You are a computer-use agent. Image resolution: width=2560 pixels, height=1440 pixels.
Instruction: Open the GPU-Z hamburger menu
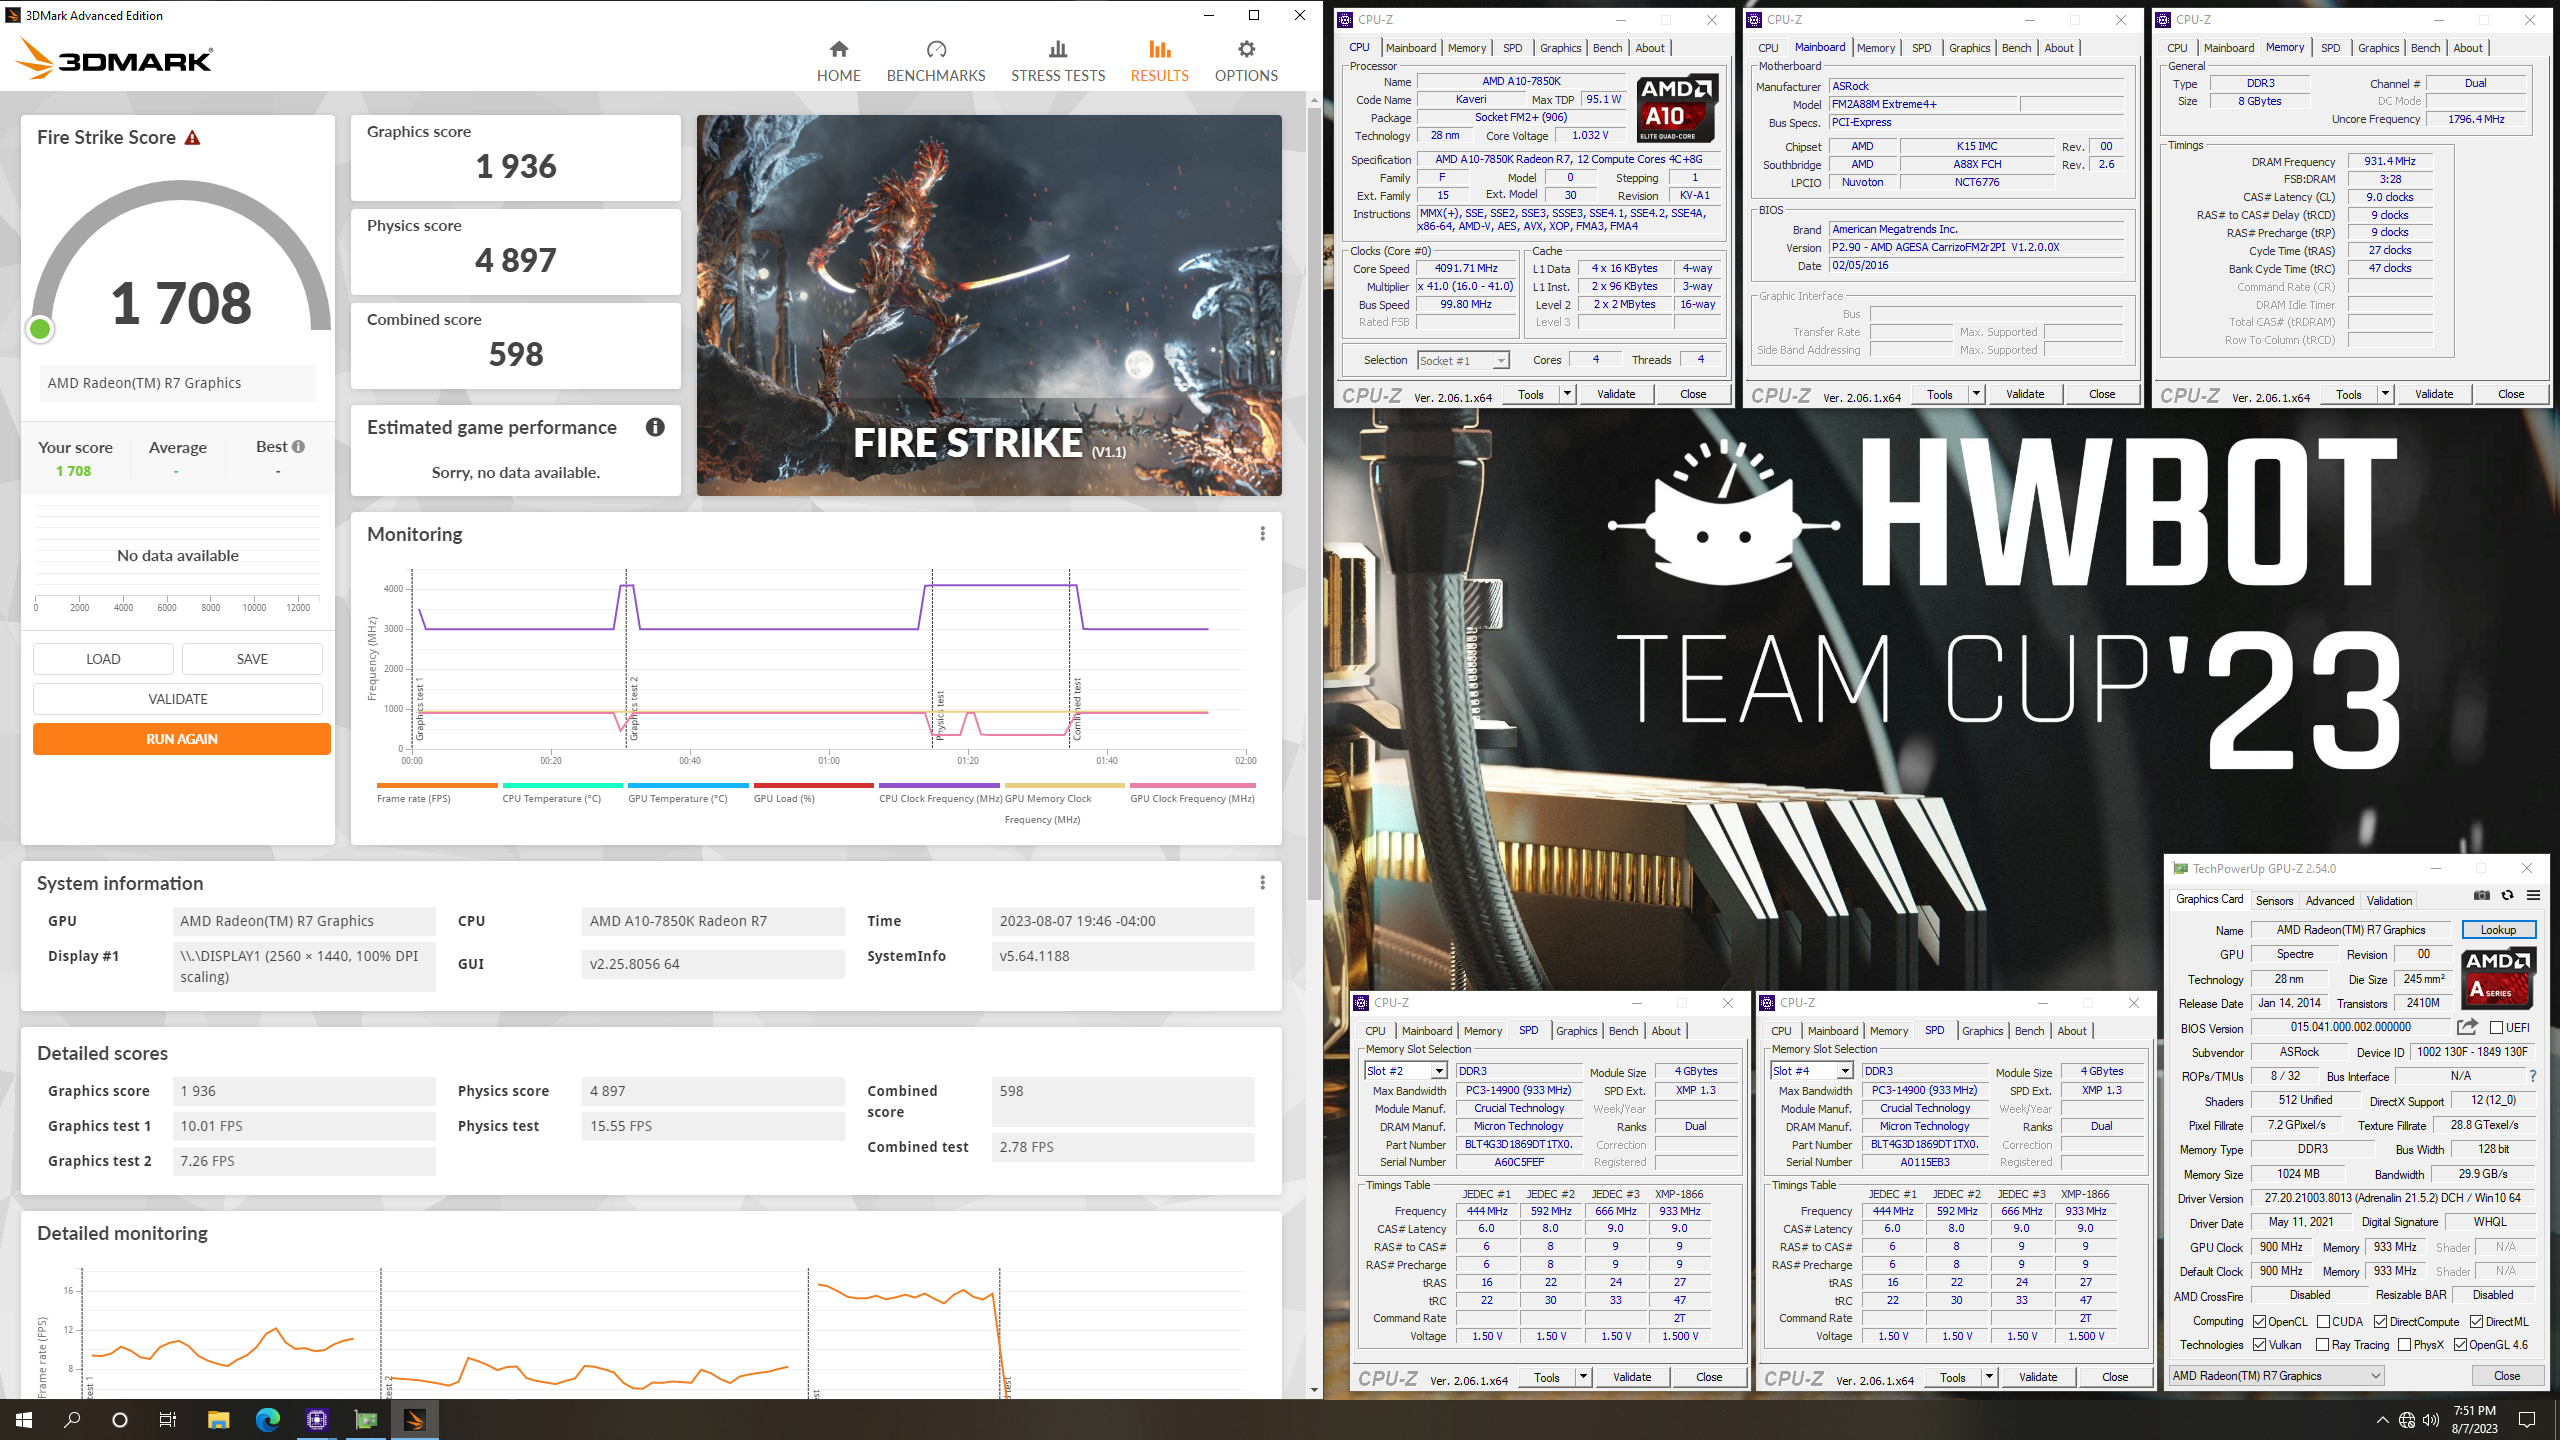(2533, 895)
